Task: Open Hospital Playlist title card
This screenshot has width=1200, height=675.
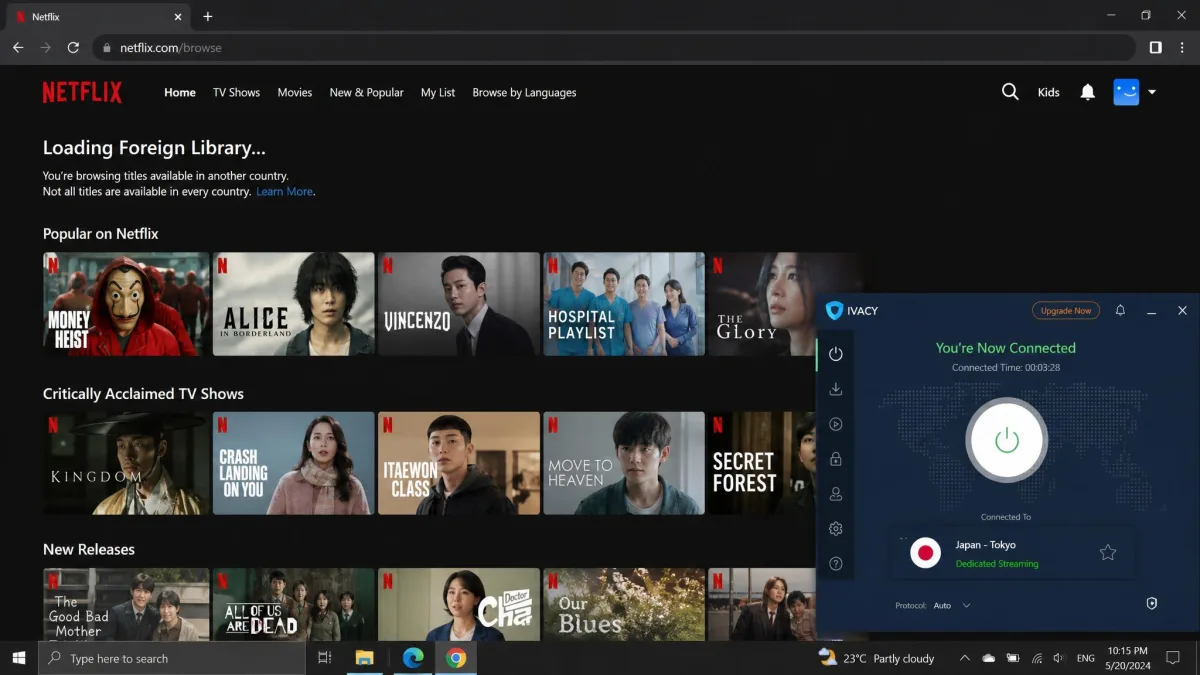Action: click(624, 304)
